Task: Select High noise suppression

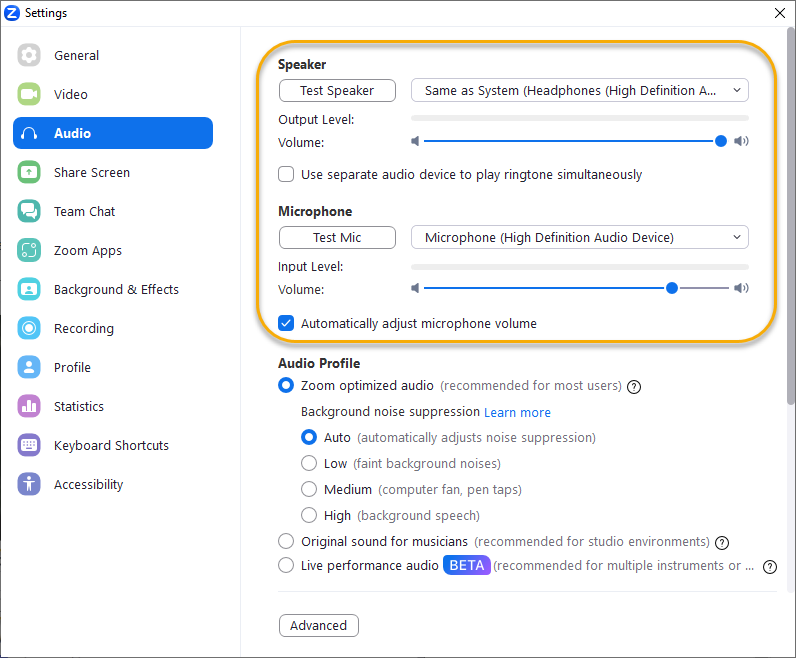Action: [309, 515]
